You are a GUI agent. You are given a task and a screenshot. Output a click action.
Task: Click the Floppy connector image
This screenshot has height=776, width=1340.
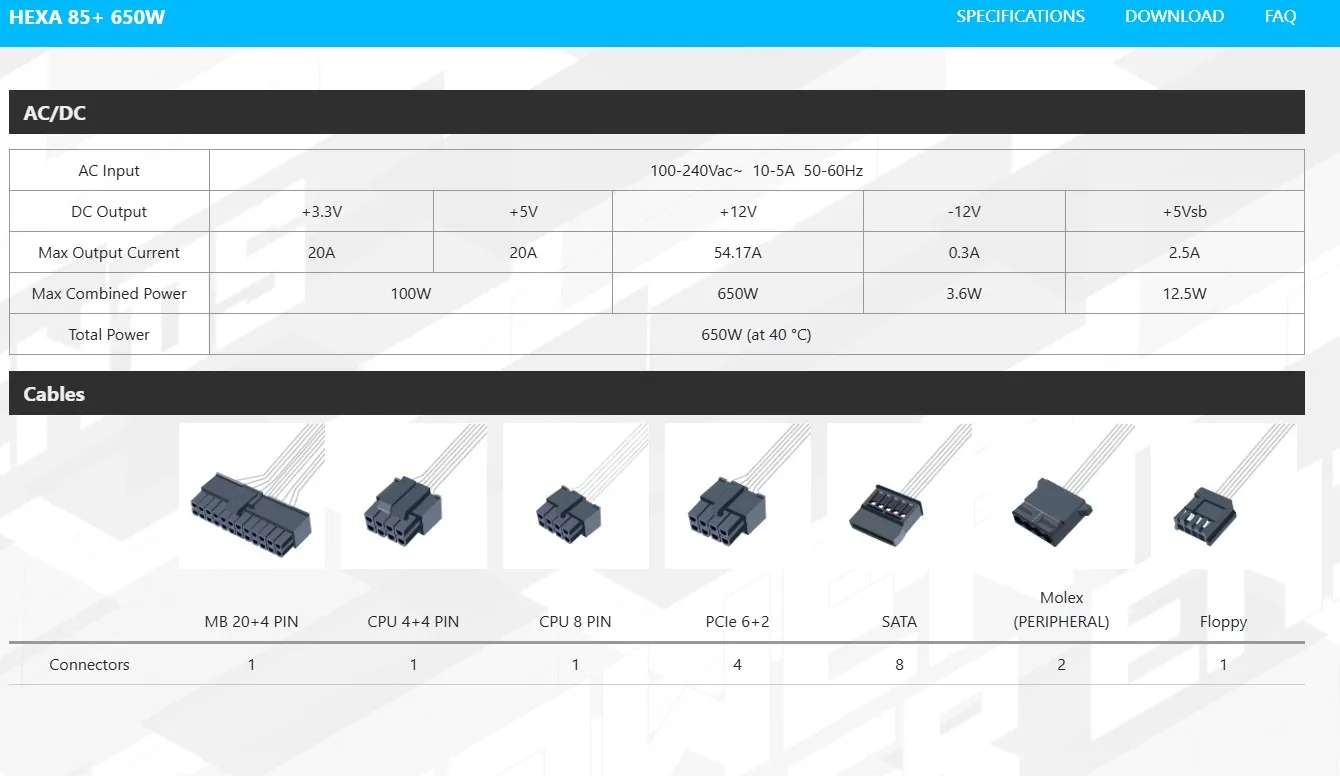(1224, 496)
